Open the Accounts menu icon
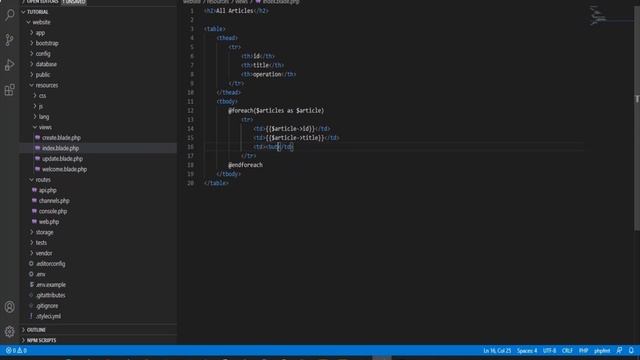 [x=9, y=307]
